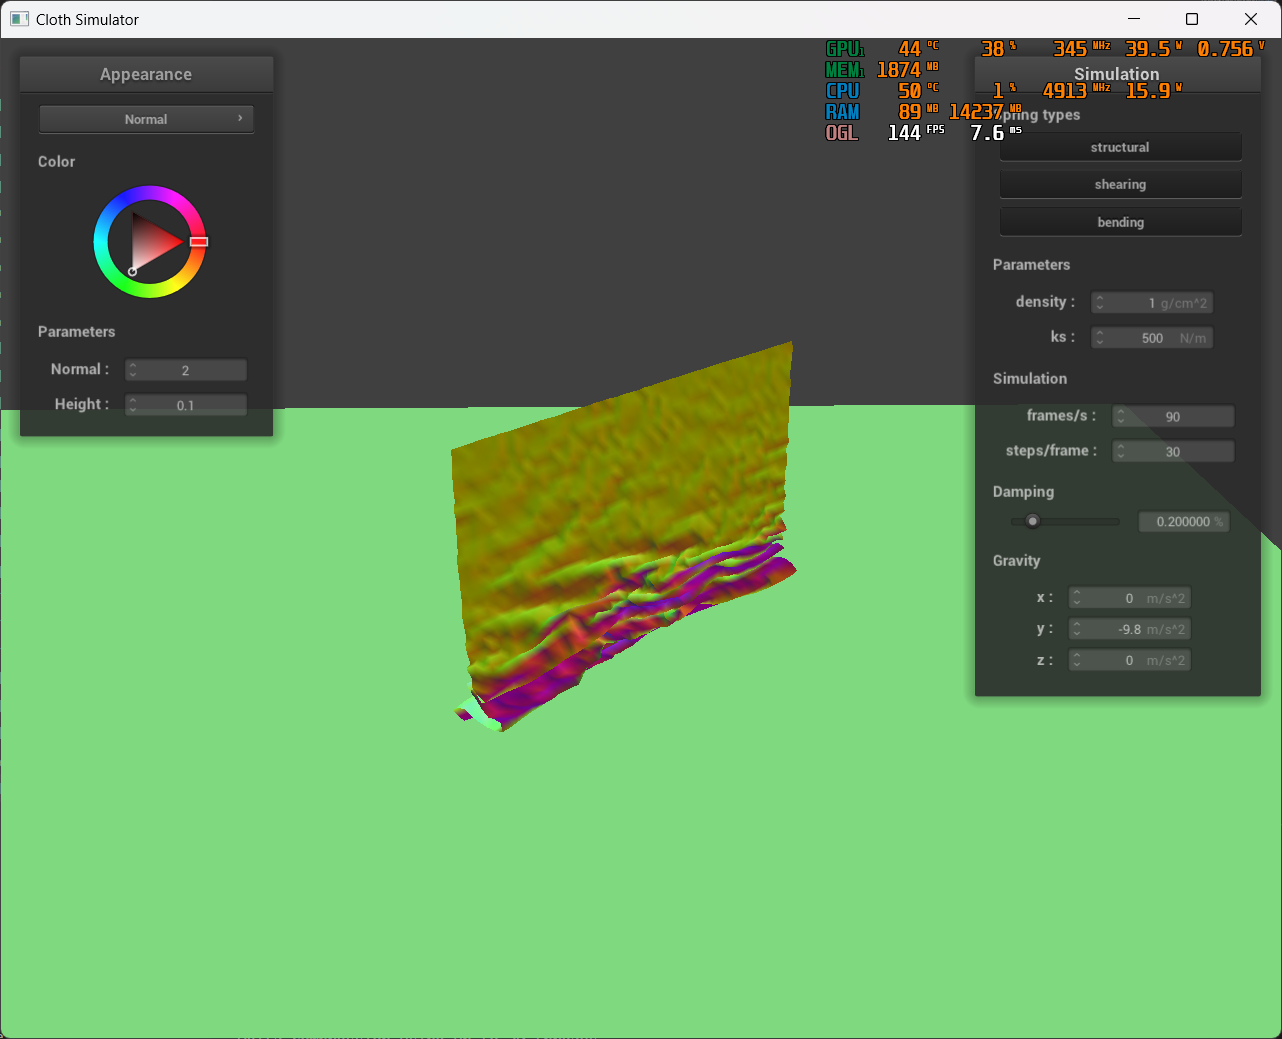Click the Height parameter value field
The height and width of the screenshot is (1039, 1282).
coord(186,405)
